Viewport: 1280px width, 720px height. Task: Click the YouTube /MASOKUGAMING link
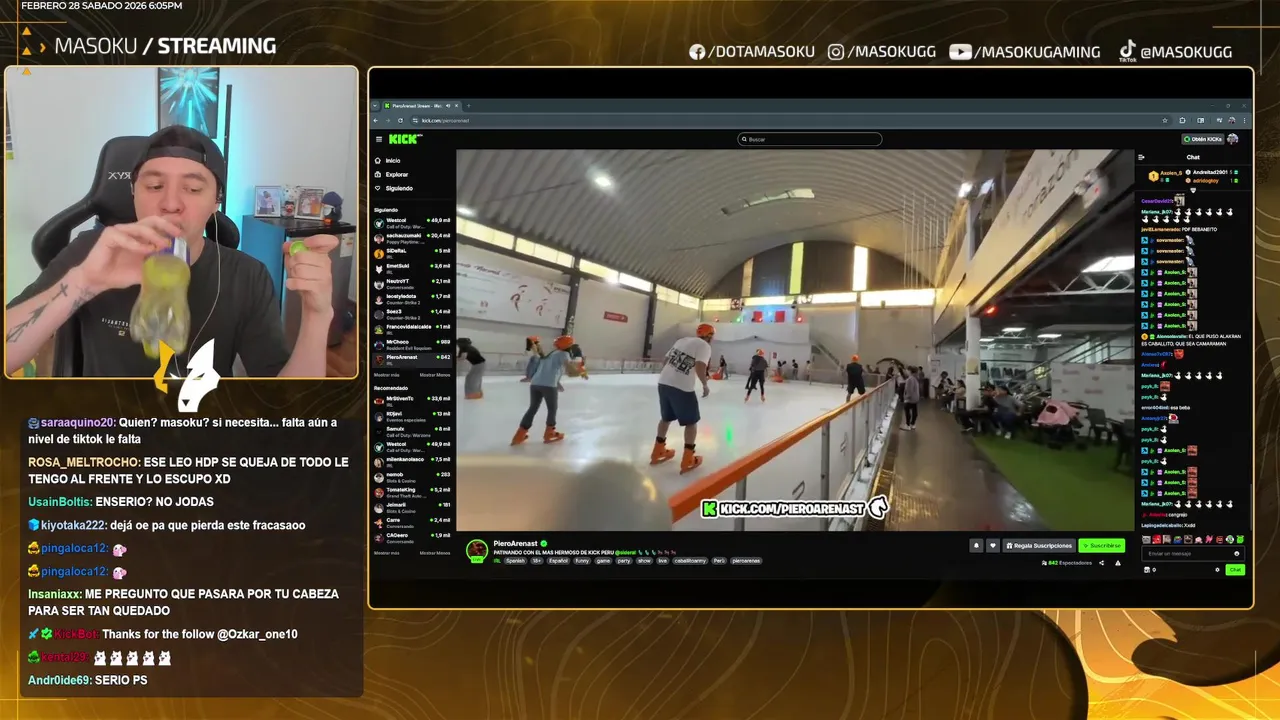click(1024, 52)
